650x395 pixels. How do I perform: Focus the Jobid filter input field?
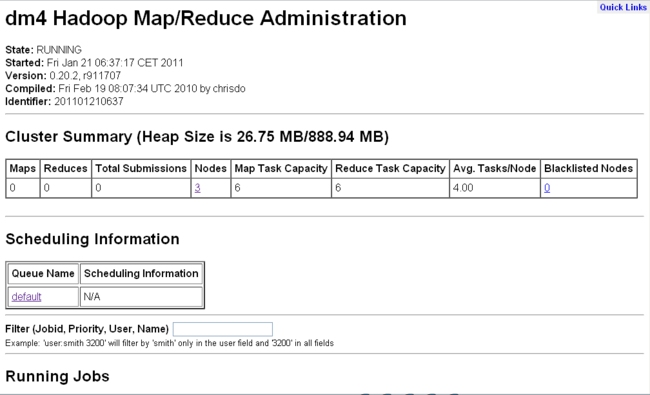point(223,329)
